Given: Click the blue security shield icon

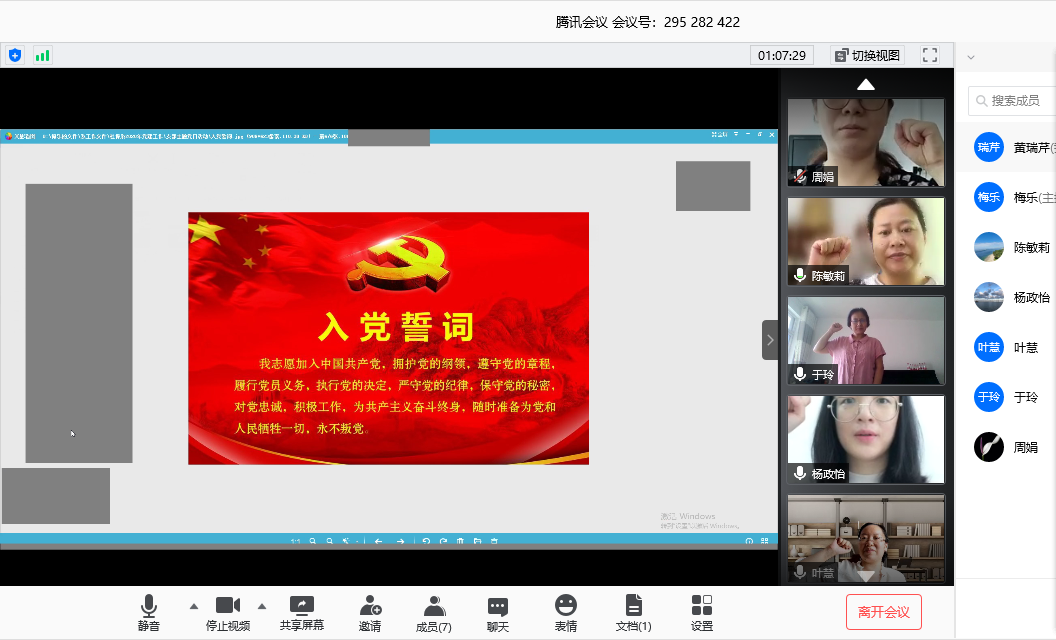Looking at the screenshot, I should (x=14, y=55).
